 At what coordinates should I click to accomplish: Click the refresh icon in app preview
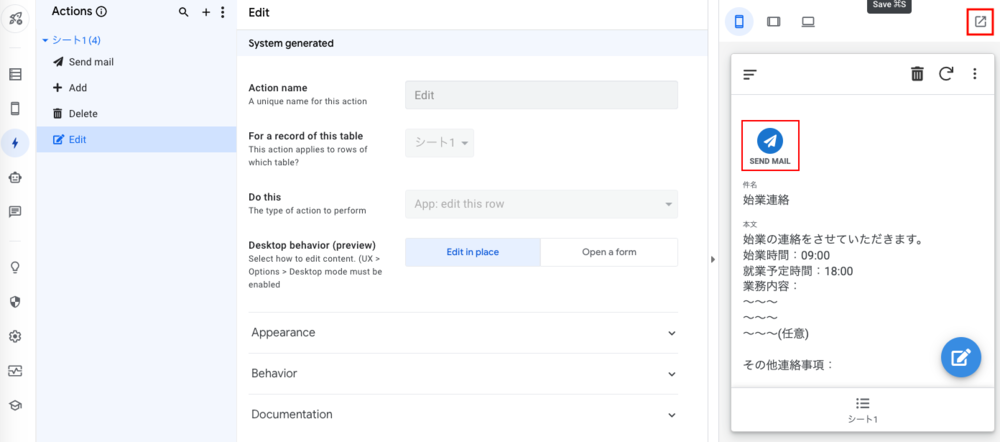(946, 73)
